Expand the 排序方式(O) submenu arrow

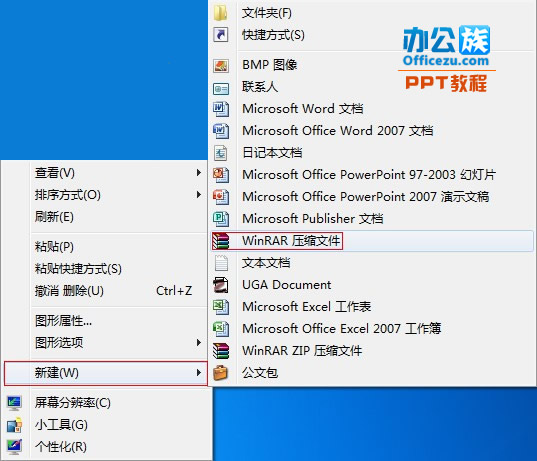(199, 195)
